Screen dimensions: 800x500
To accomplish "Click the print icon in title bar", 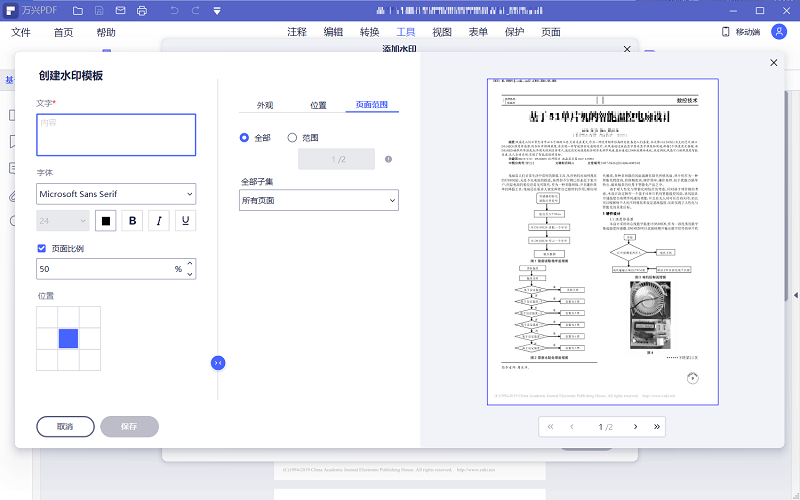I will pos(142,11).
